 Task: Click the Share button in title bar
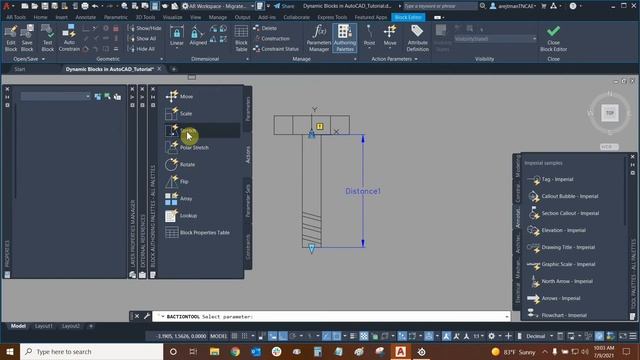[x=284, y=6]
